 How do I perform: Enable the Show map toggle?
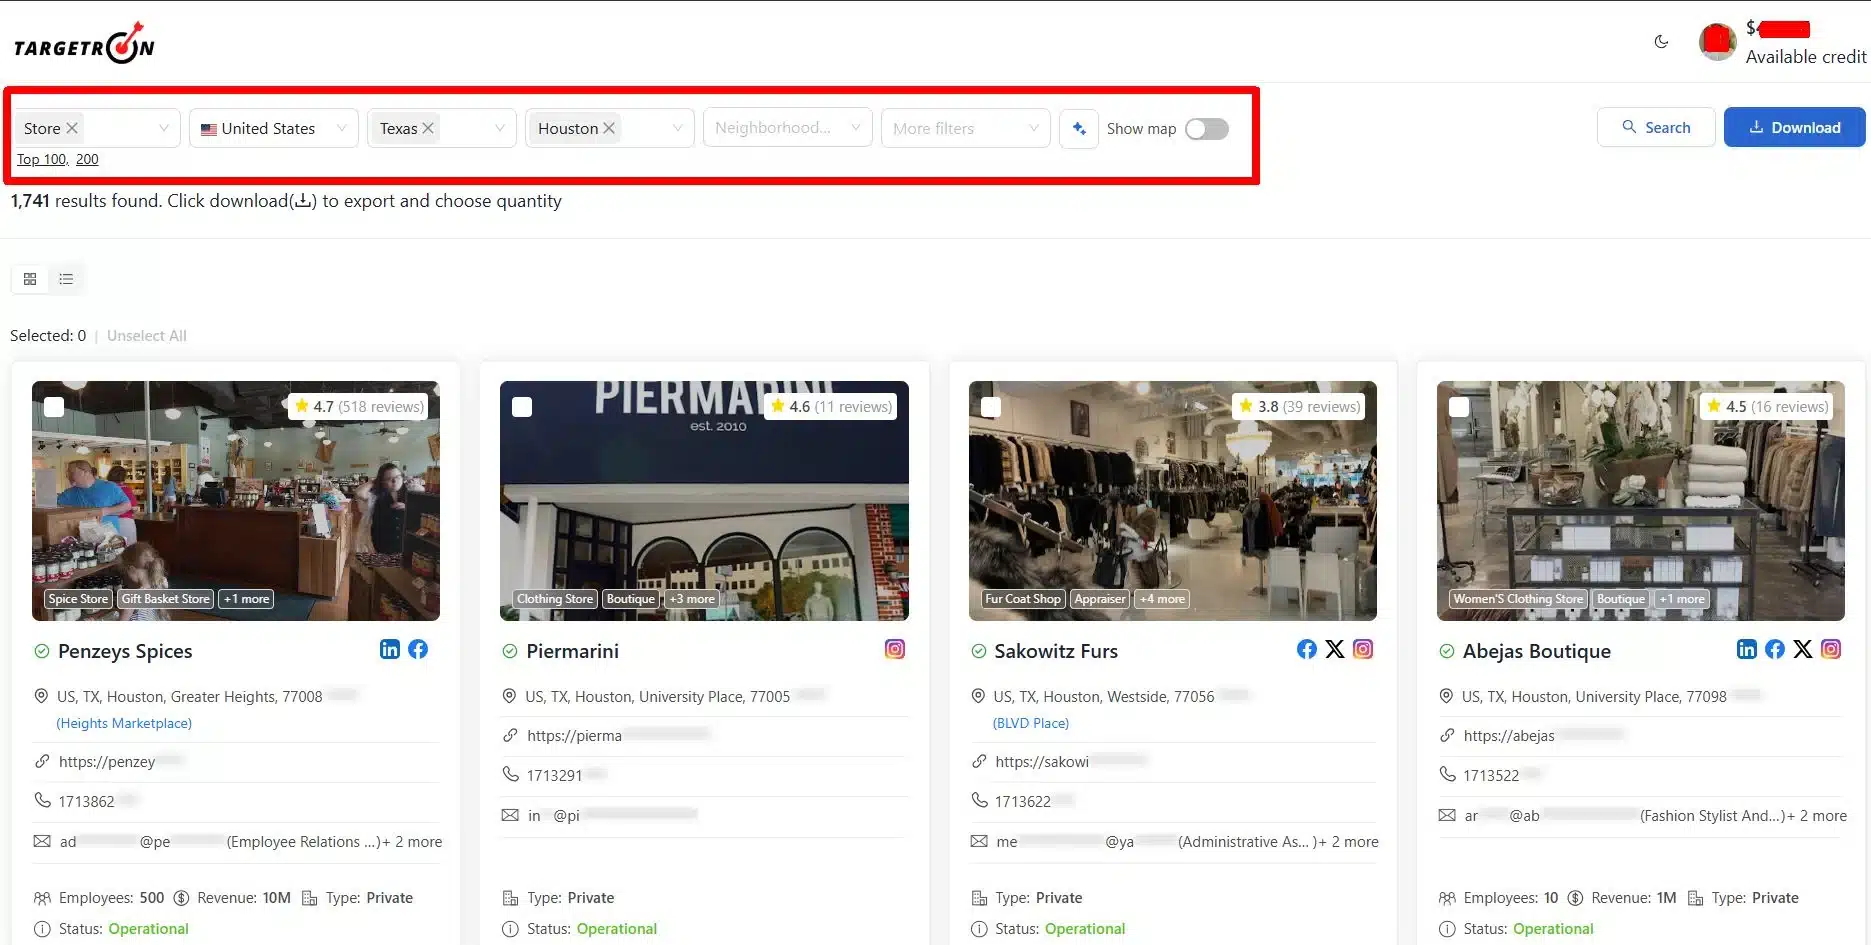pyautogui.click(x=1206, y=129)
